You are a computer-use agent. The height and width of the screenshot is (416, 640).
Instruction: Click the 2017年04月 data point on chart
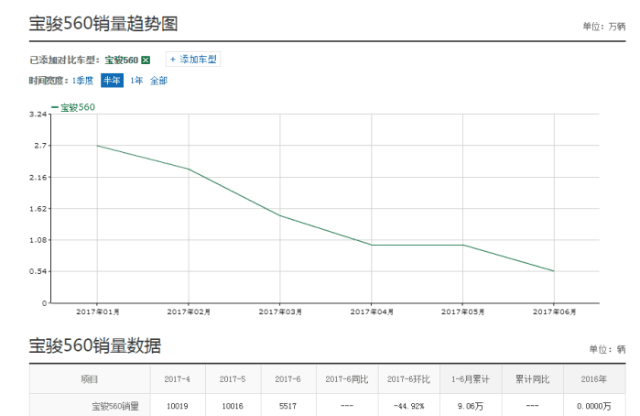[371, 245]
